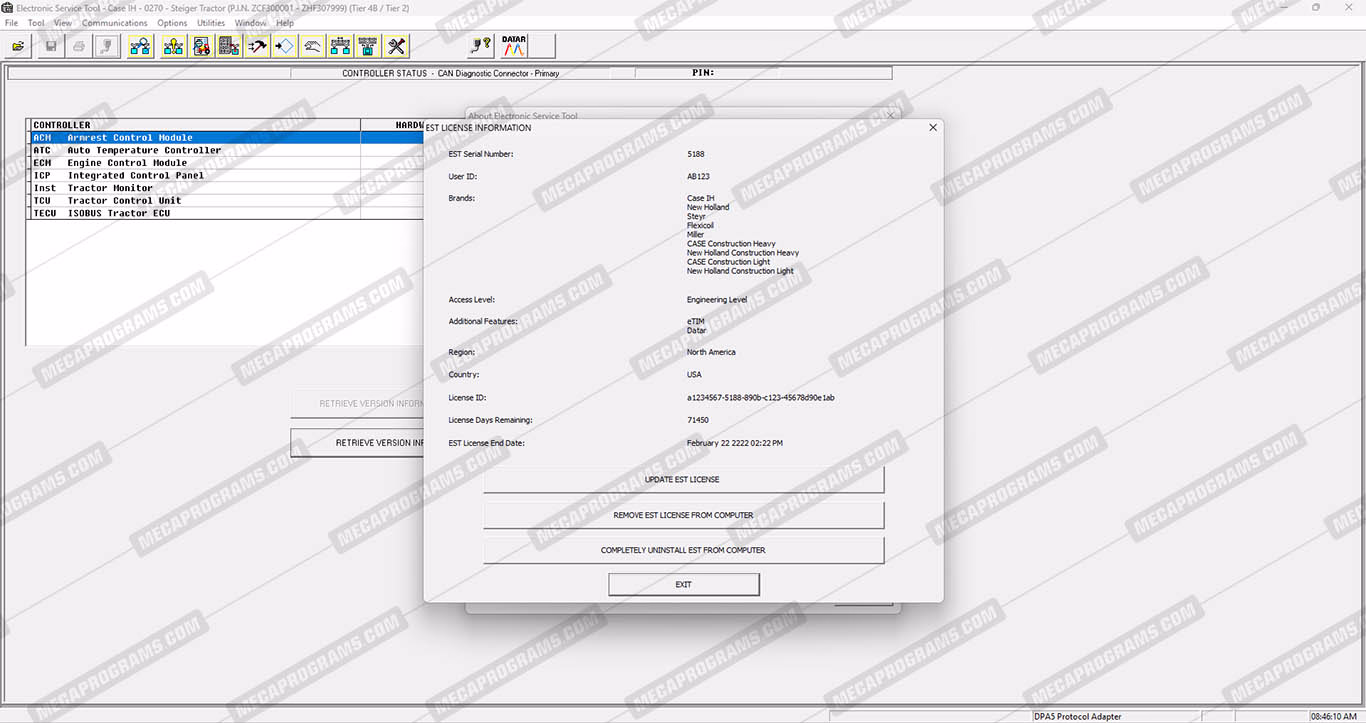Open the crossed wrench and screwdriver tool
The image size is (1366, 723).
[x=397, y=46]
